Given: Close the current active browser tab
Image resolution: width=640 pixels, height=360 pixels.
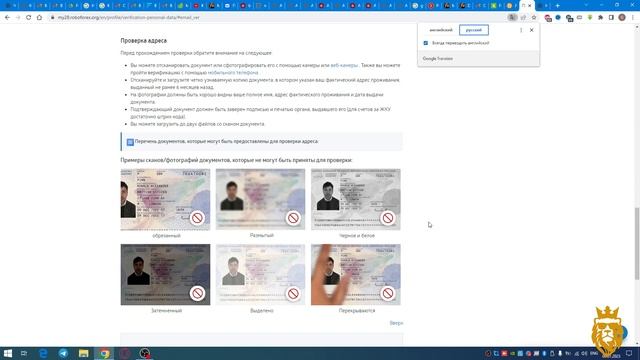Looking at the screenshot, I should point(530,6).
